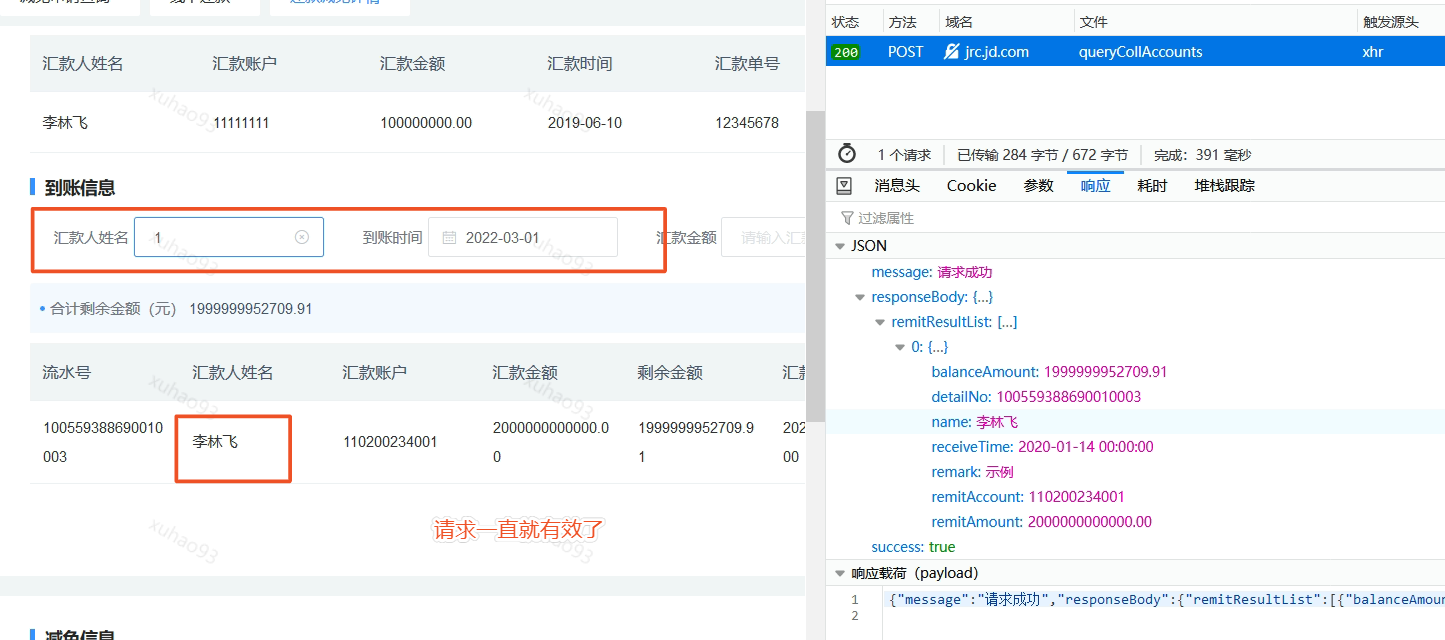The width and height of the screenshot is (1445, 640).
Task: Switch to the 消息头 tab
Action: (896, 185)
